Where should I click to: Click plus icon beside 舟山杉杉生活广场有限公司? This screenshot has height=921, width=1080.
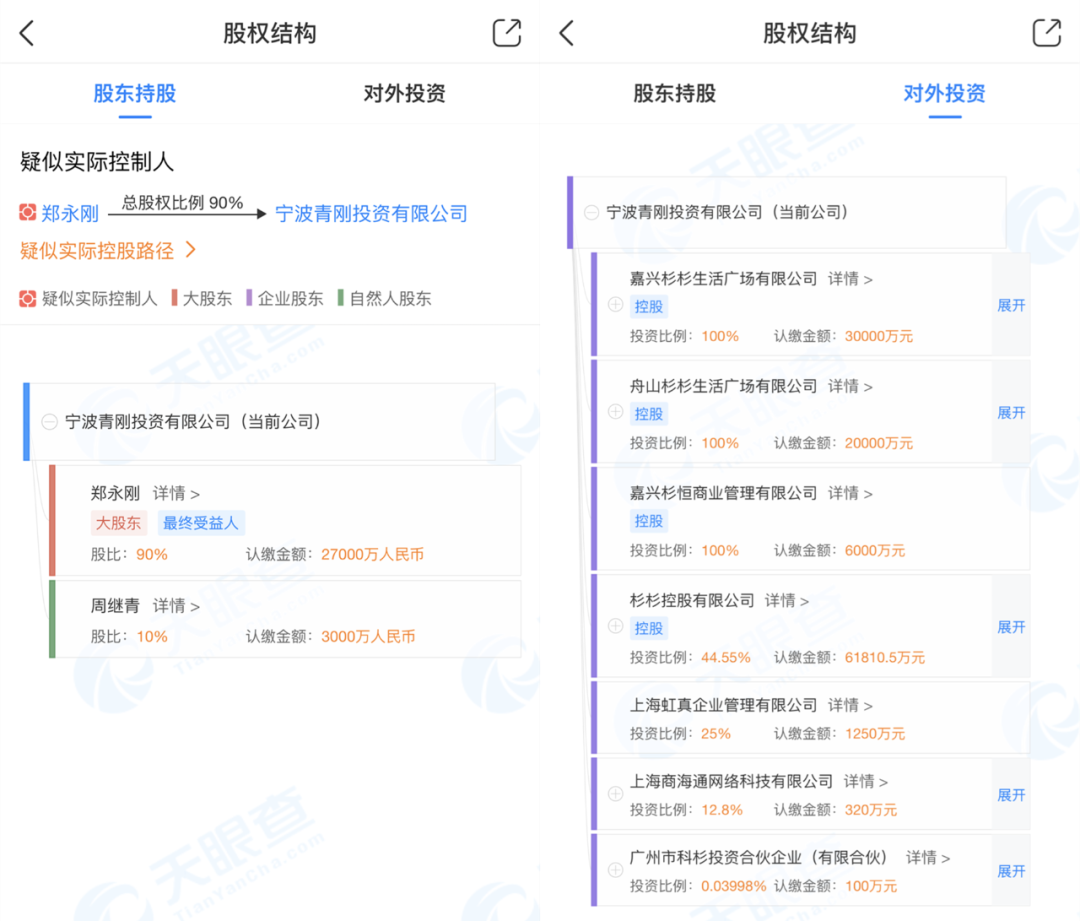[x=616, y=412]
